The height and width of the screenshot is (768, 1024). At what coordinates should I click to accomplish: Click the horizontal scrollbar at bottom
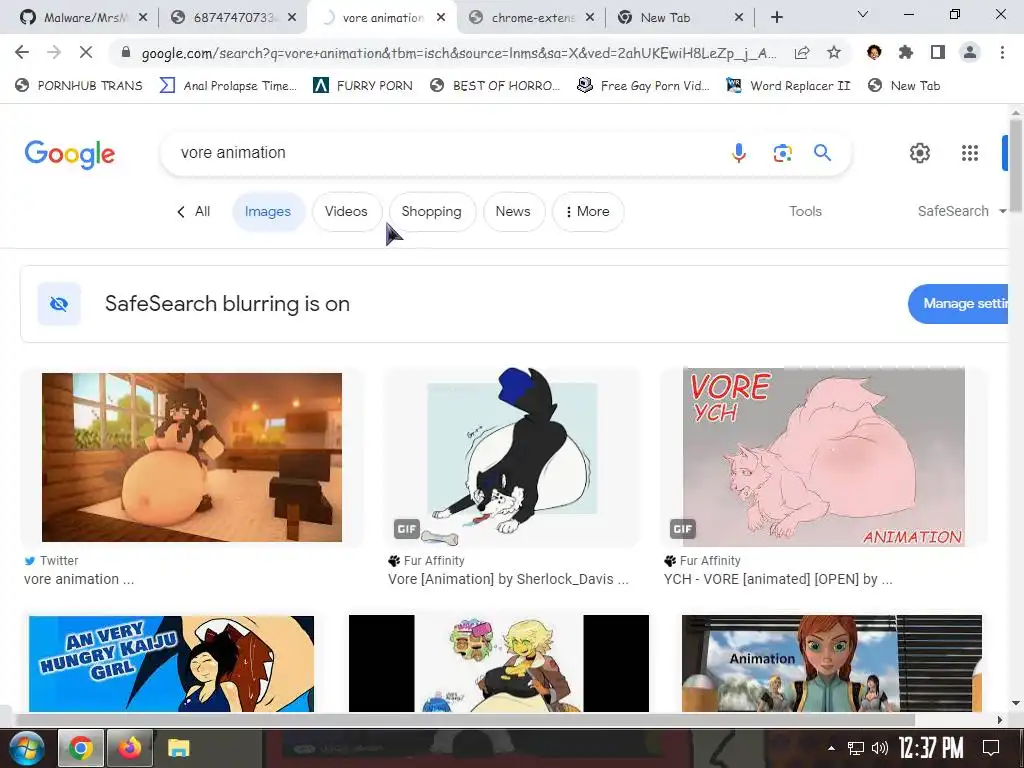pyautogui.click(x=465, y=720)
